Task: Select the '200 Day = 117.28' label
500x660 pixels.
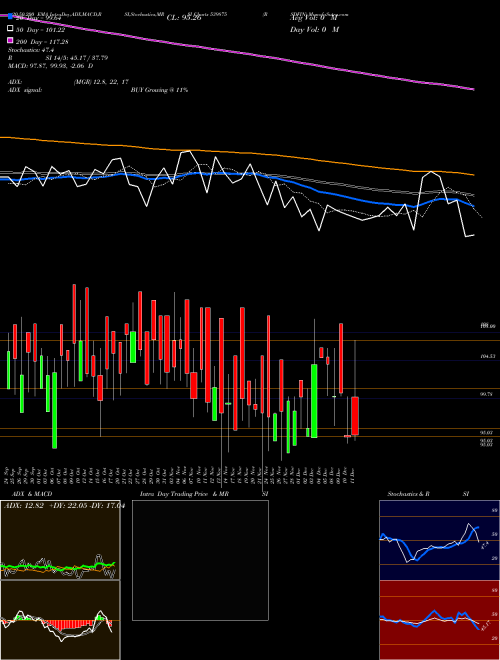Action: click(x=42, y=42)
